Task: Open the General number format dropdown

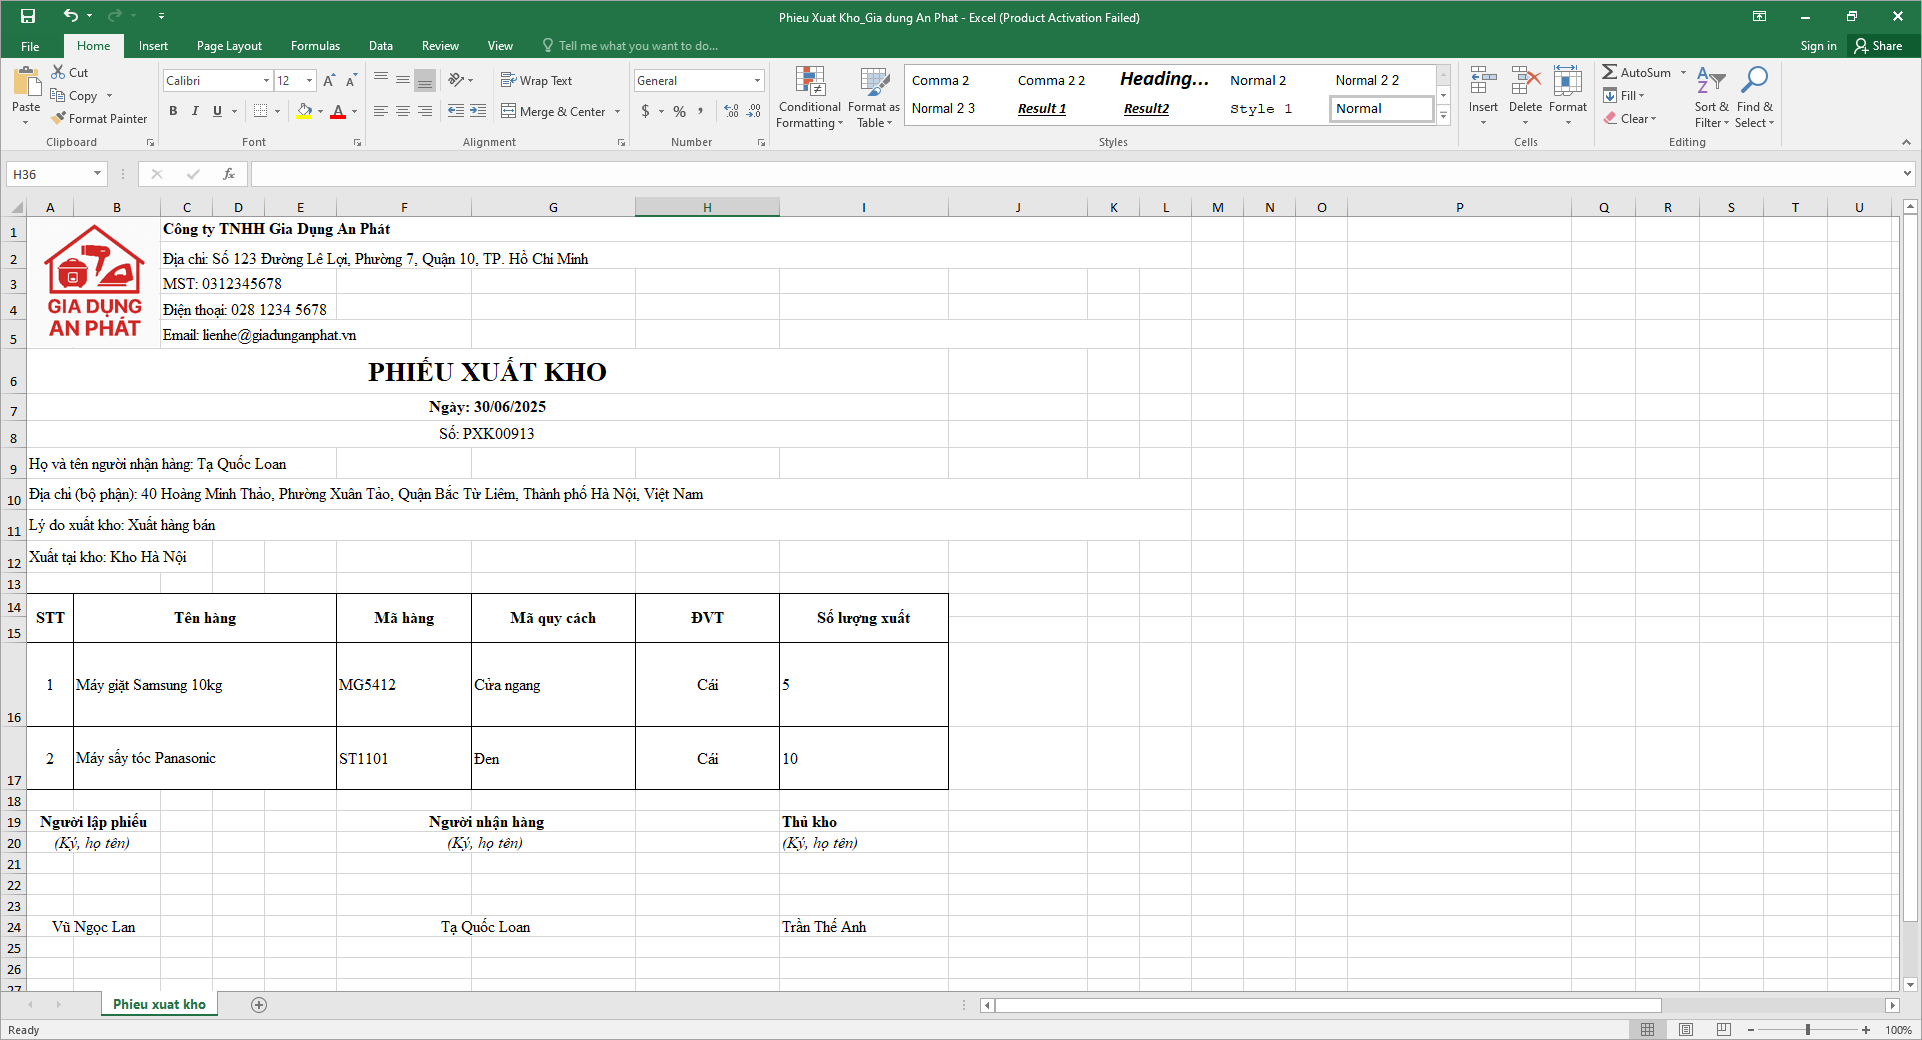Action: (x=757, y=80)
